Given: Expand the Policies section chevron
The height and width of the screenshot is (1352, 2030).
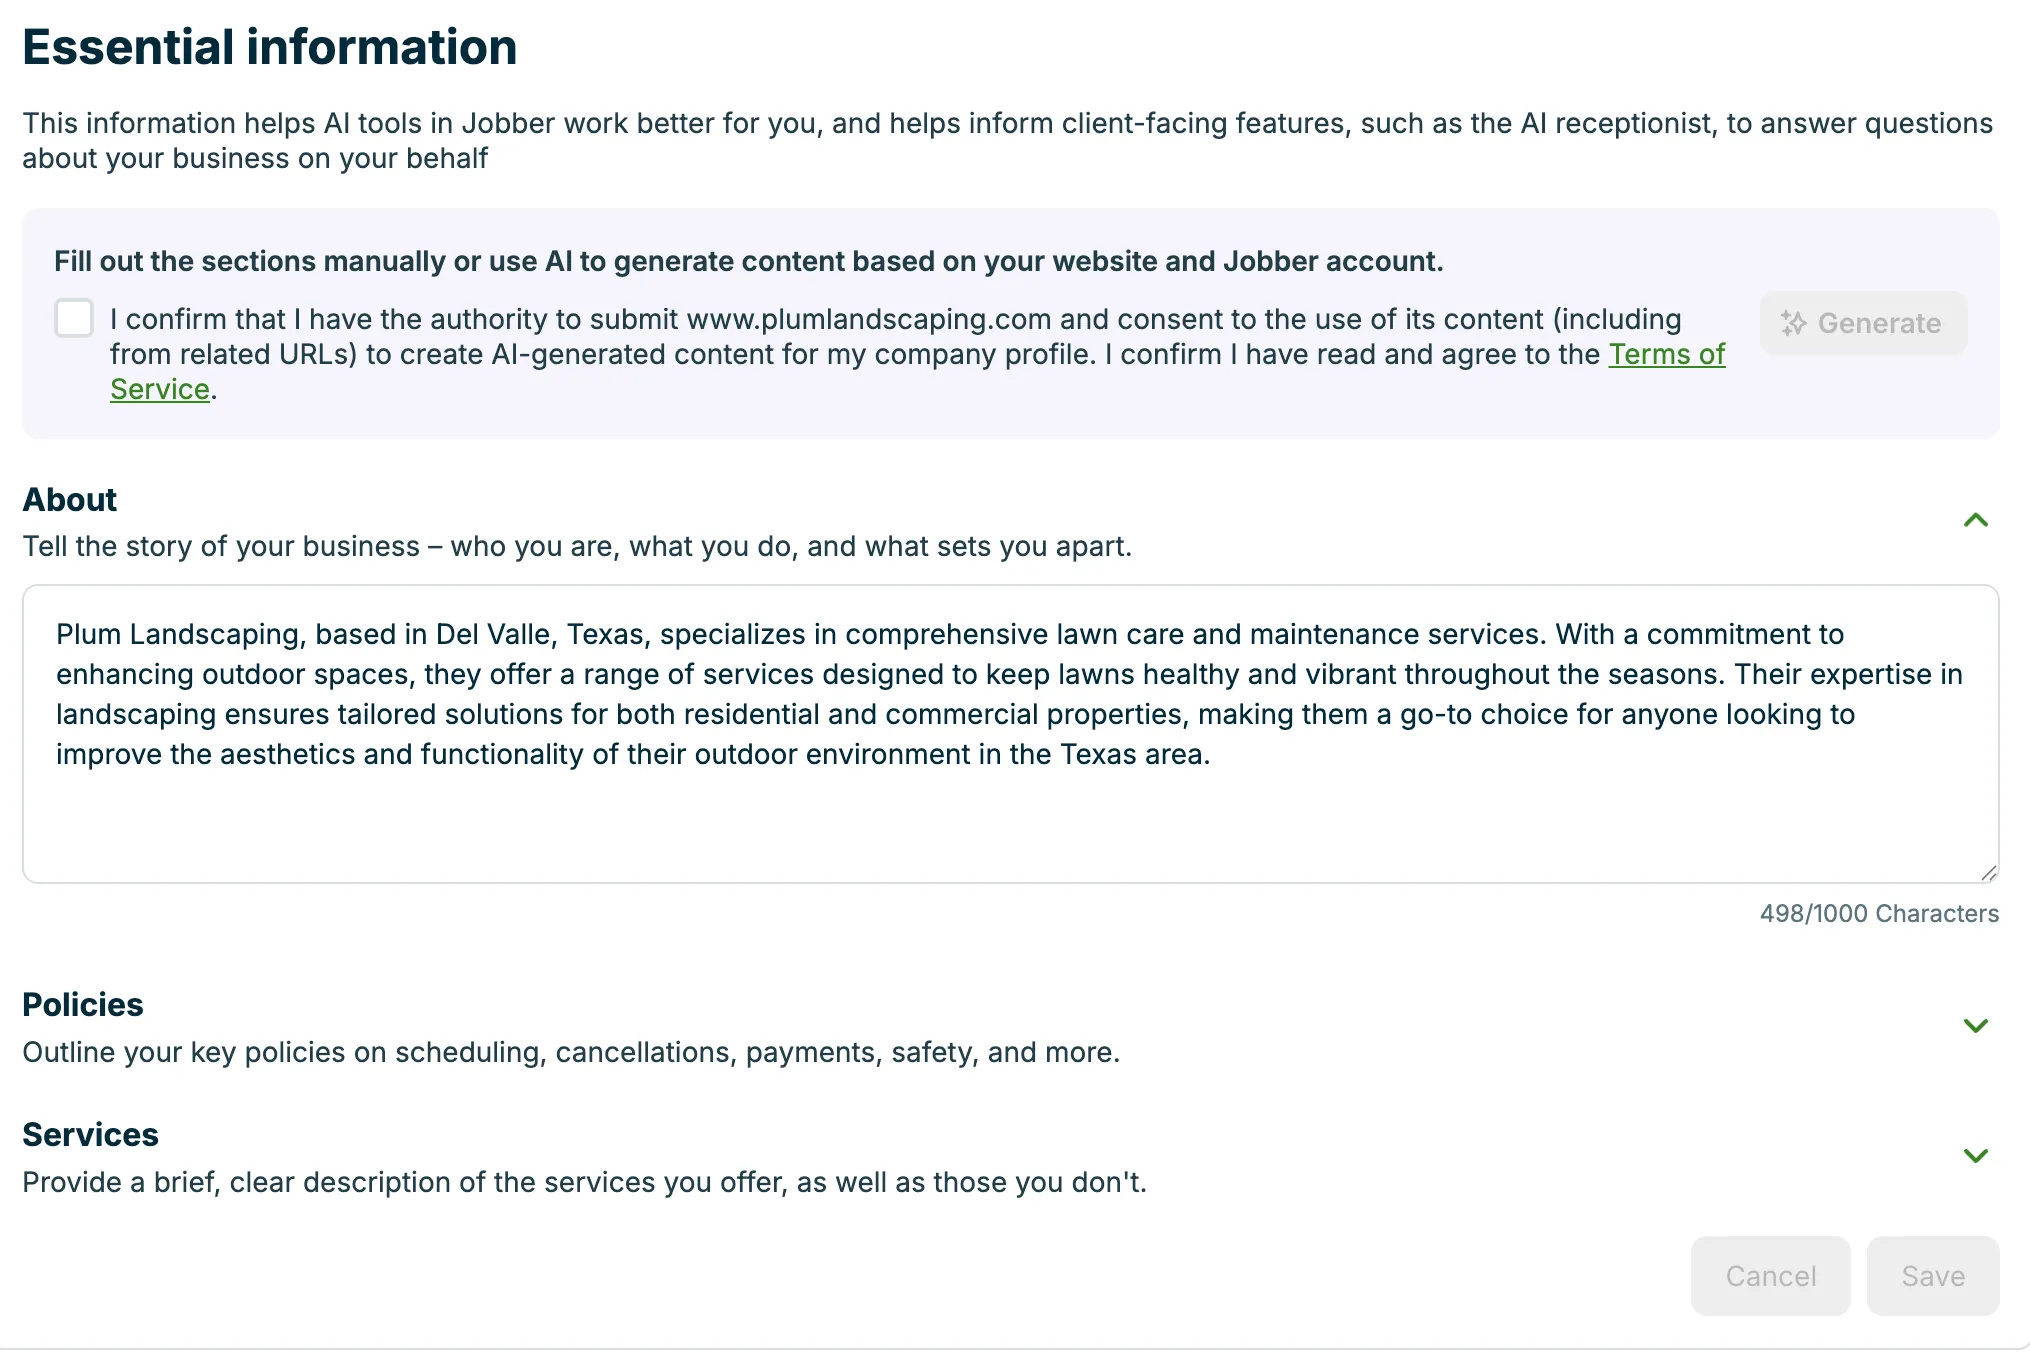Looking at the screenshot, I should coord(1975,1026).
